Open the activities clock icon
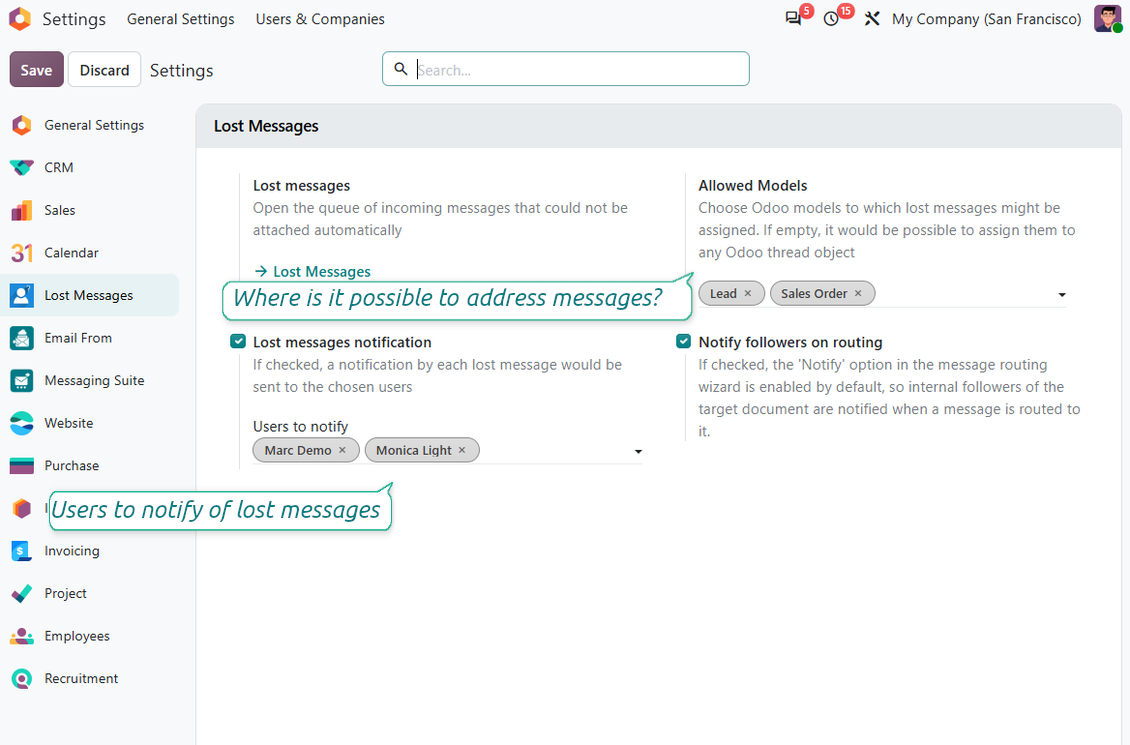 [832, 19]
